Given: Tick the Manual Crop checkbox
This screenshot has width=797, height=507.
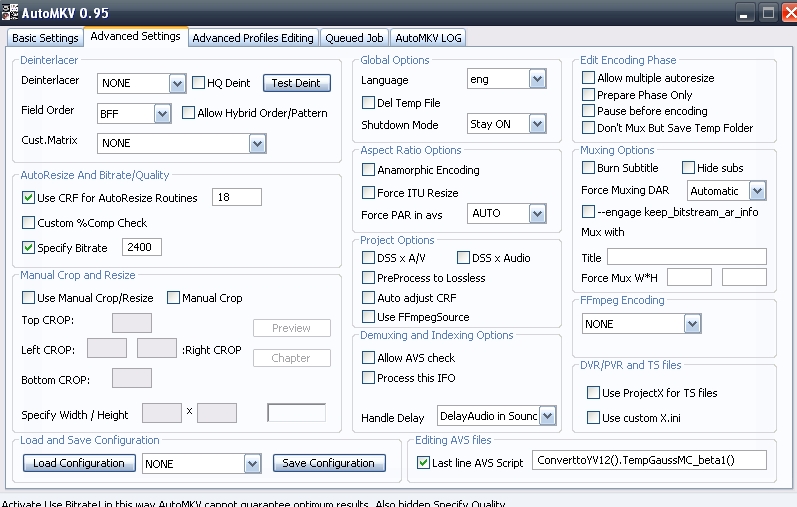Looking at the screenshot, I should (173, 297).
